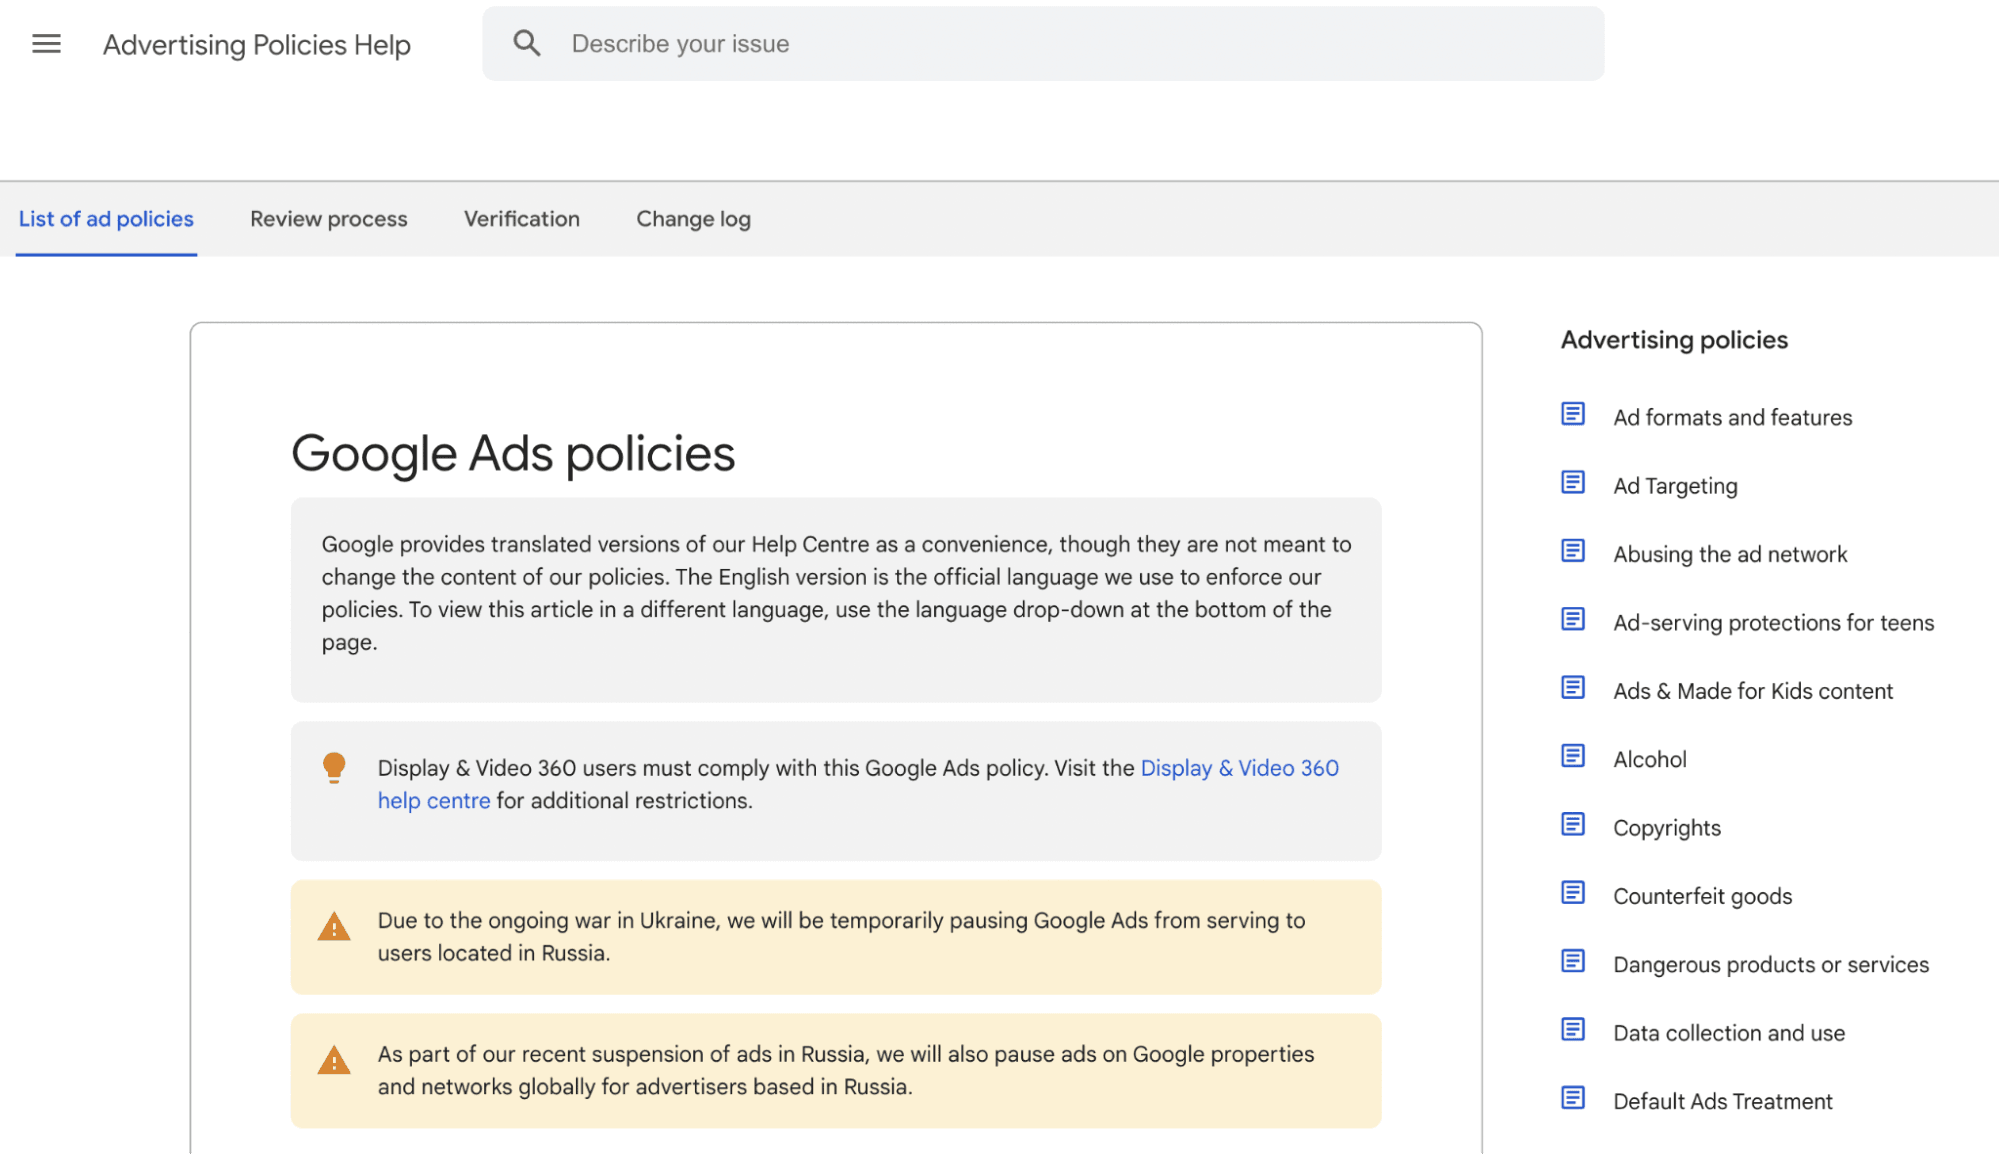The height and width of the screenshot is (1154, 1999).
Task: Open the navigation hamburger menu
Action: [x=46, y=43]
